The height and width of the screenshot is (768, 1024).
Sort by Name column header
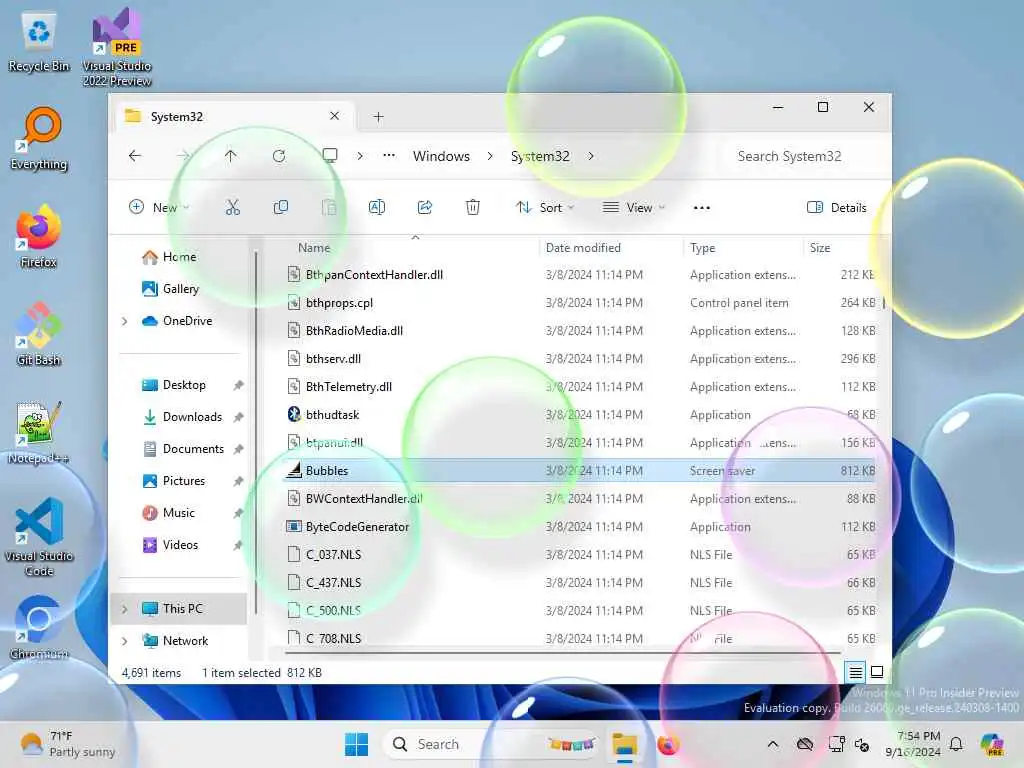[314, 248]
